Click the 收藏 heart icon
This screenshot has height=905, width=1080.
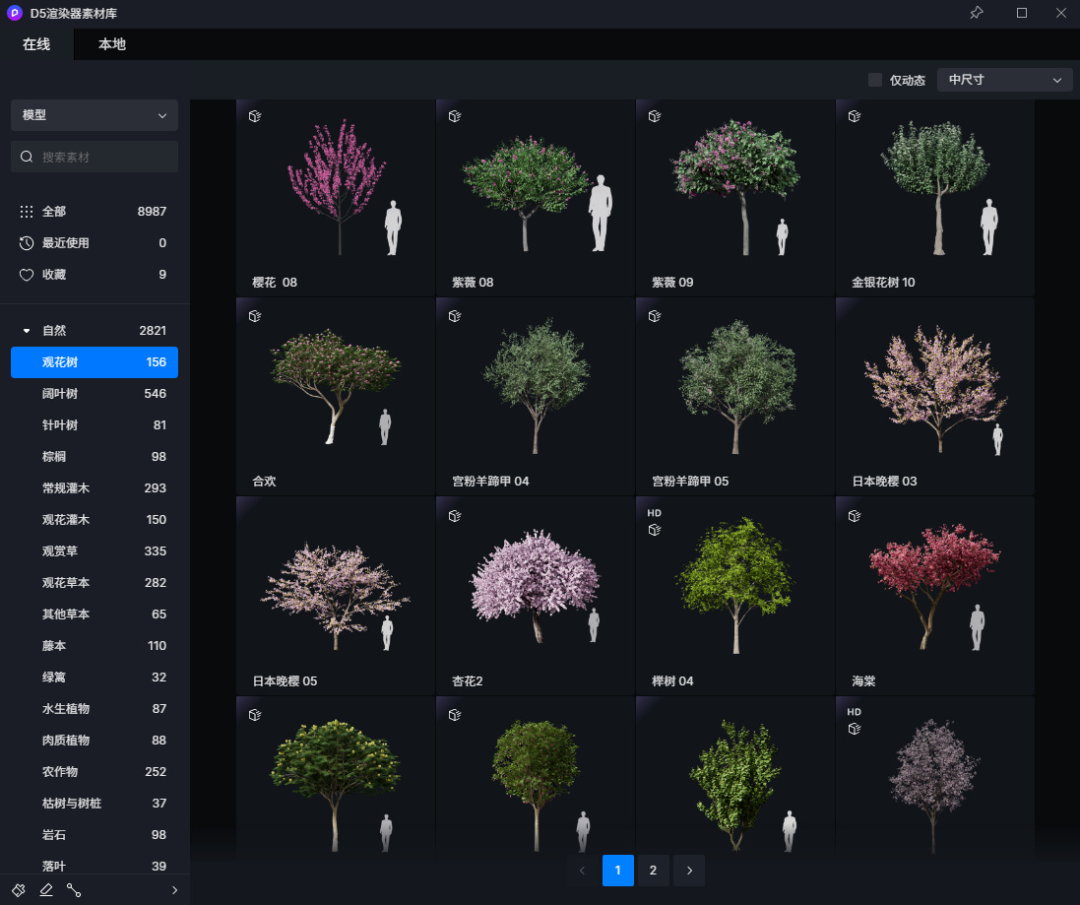27,275
